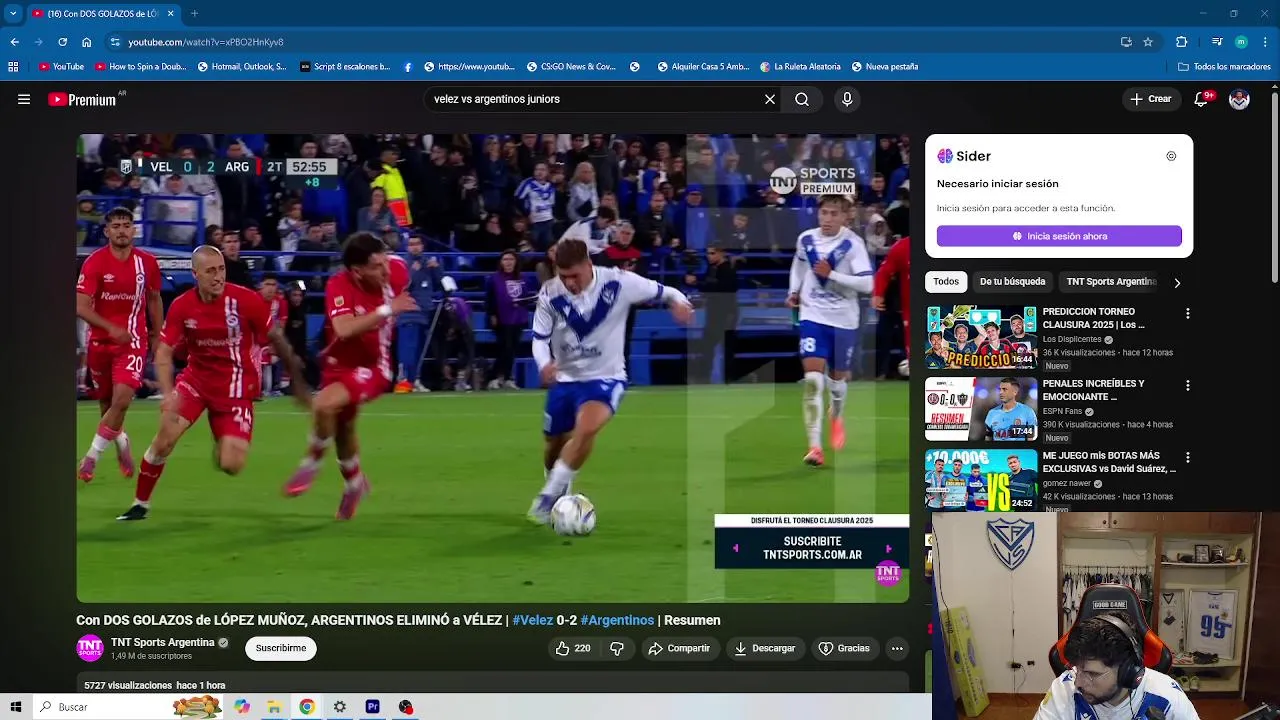
Task: Select the Todos filter chip
Action: [946, 282]
